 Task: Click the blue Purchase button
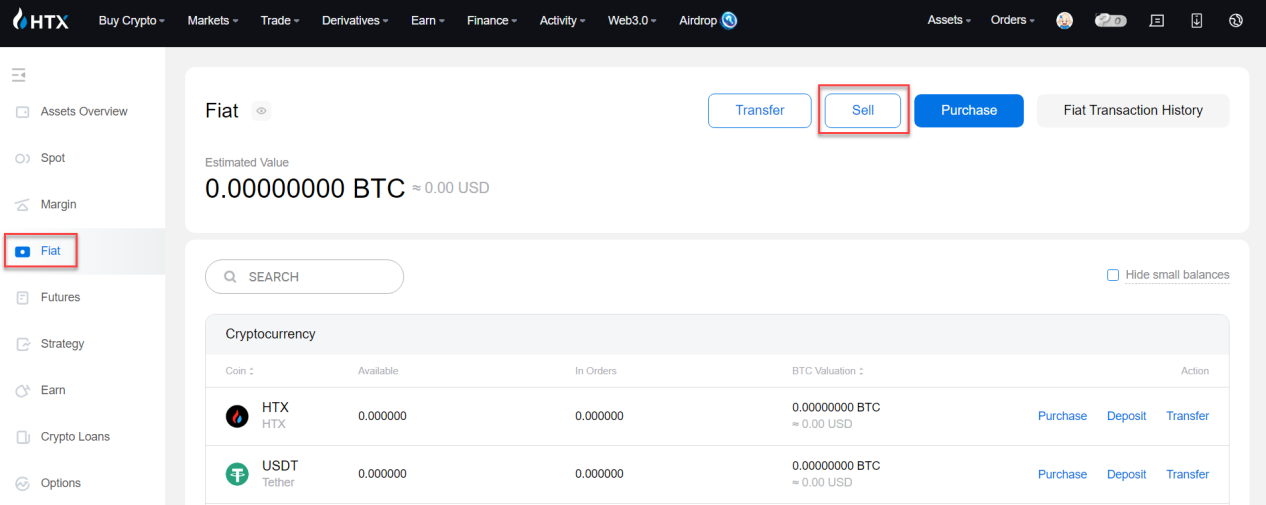tap(969, 111)
